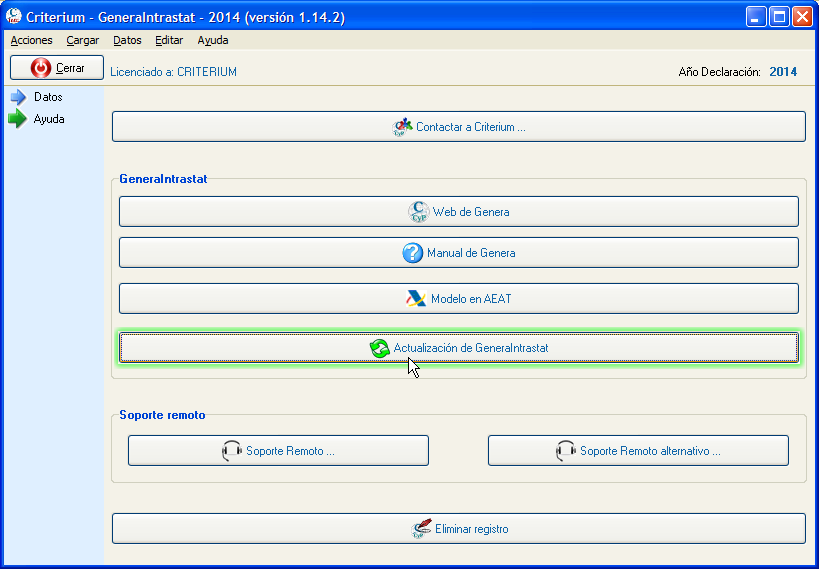Open Web de Genera

tap(459, 212)
